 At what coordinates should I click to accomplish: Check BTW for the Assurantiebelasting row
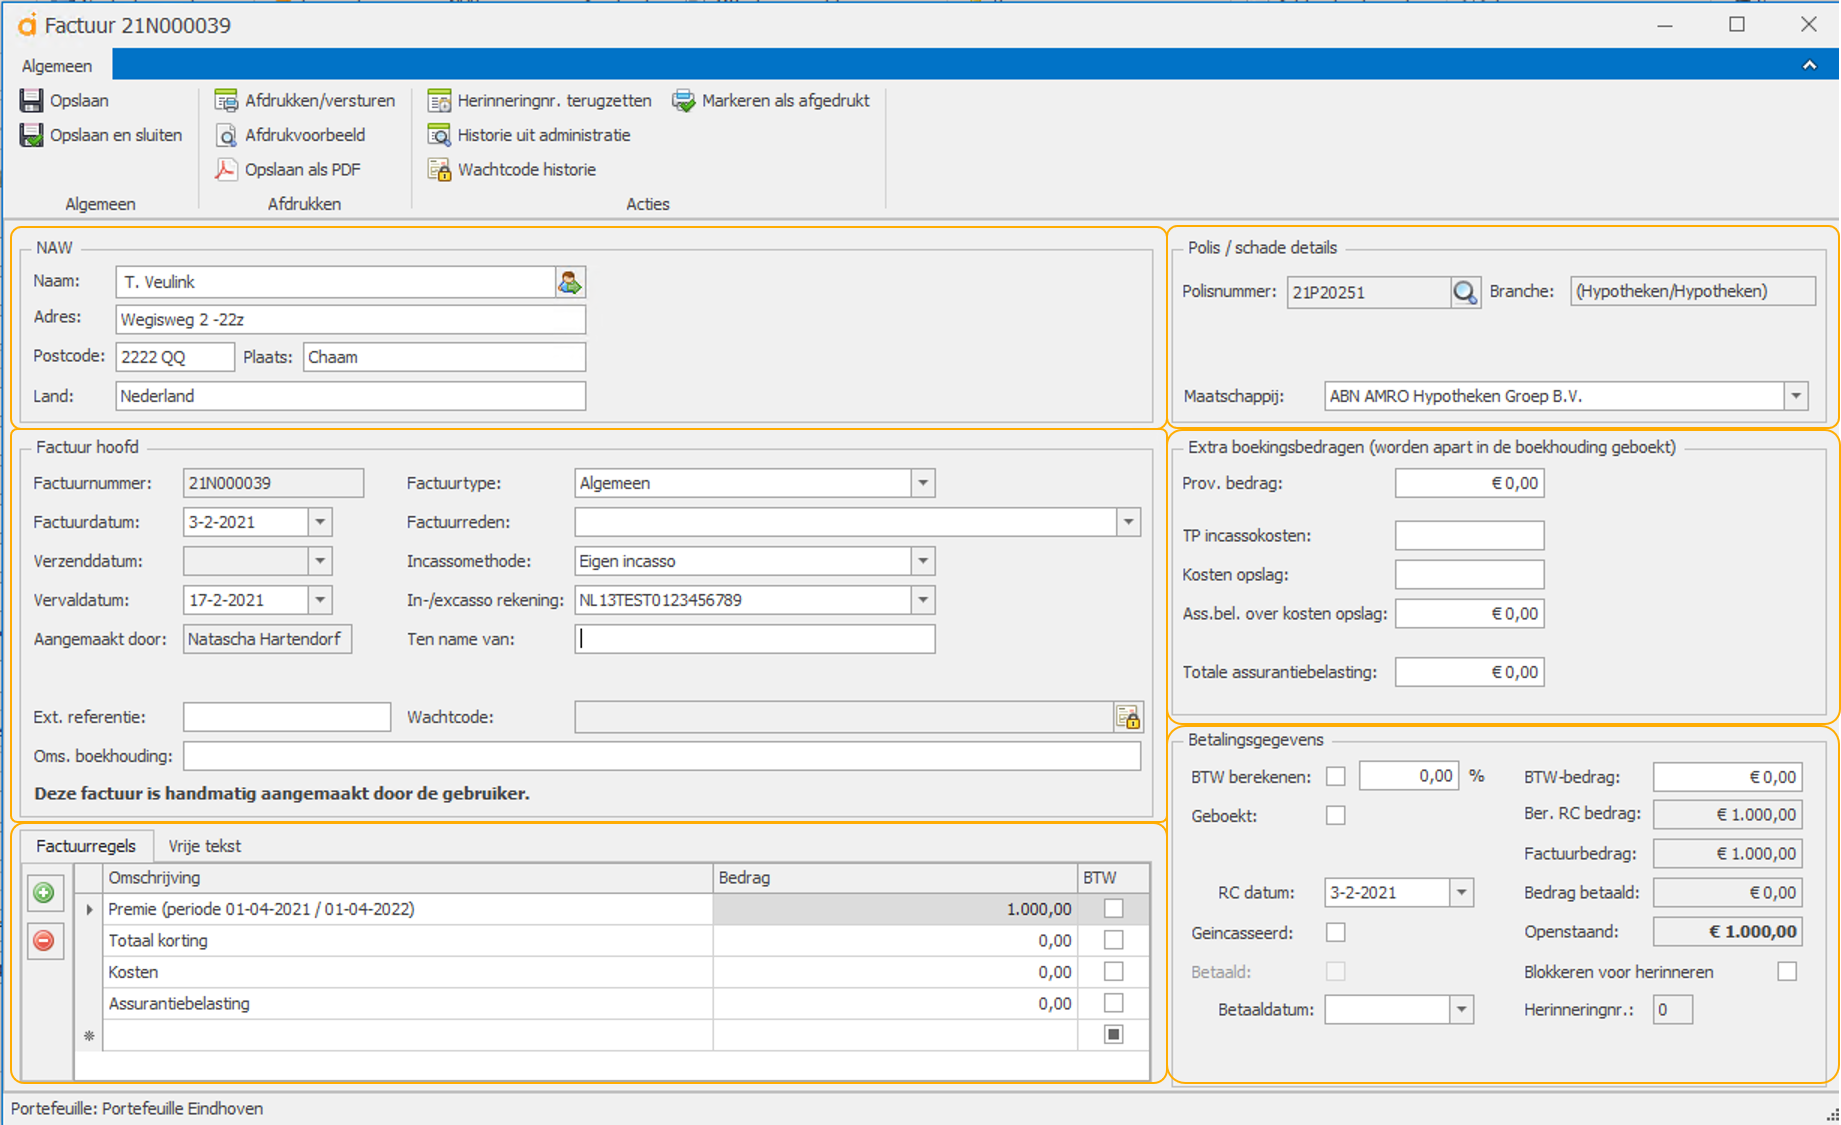[1113, 1003]
